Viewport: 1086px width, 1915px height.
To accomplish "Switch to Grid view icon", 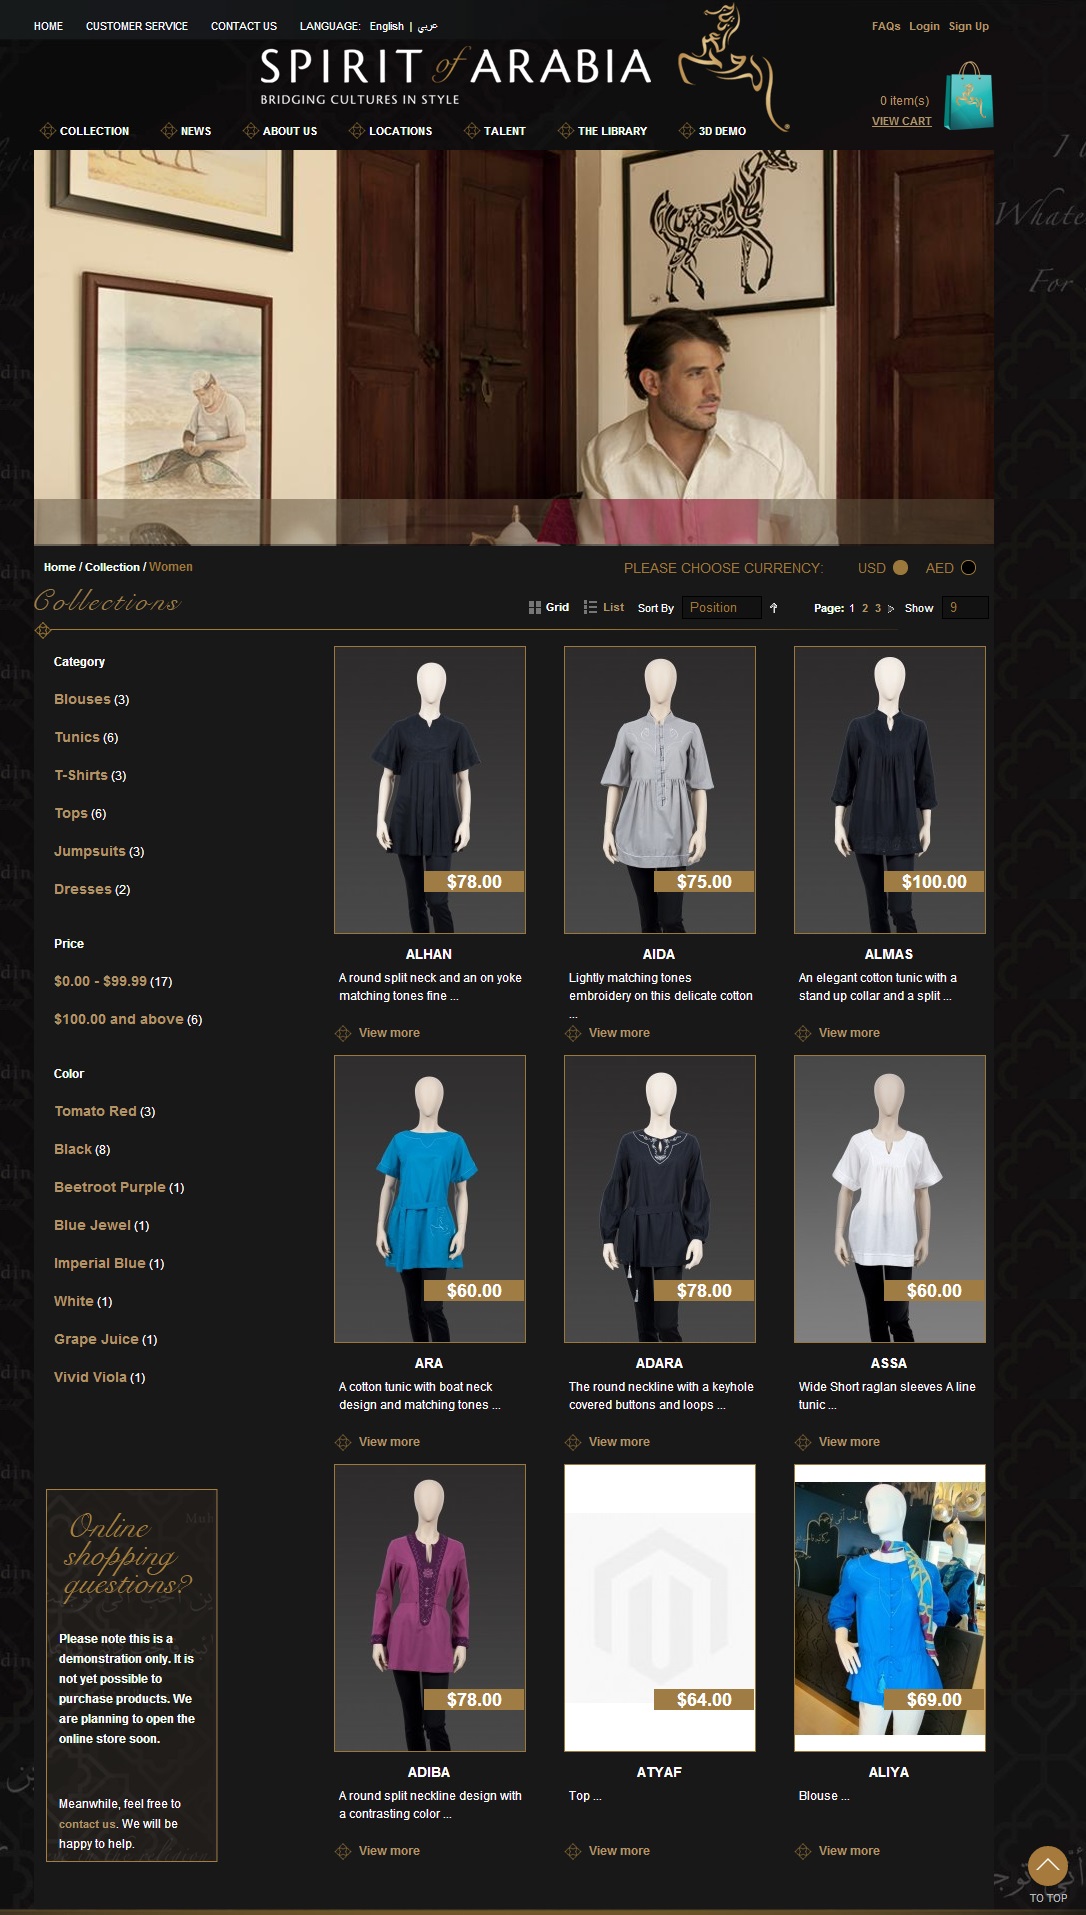I will click(535, 608).
